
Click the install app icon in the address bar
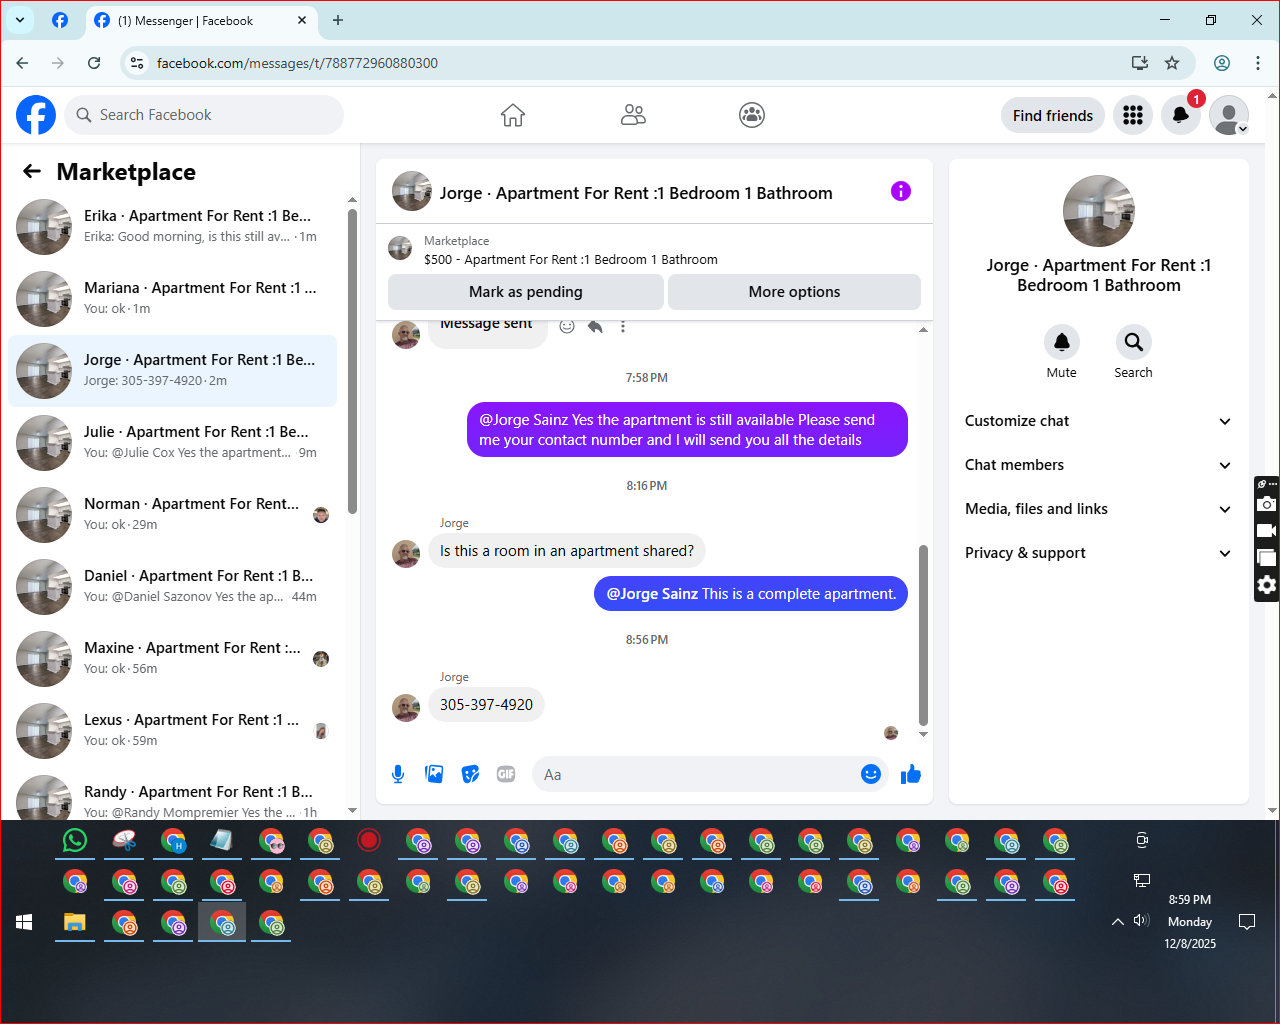(1140, 63)
